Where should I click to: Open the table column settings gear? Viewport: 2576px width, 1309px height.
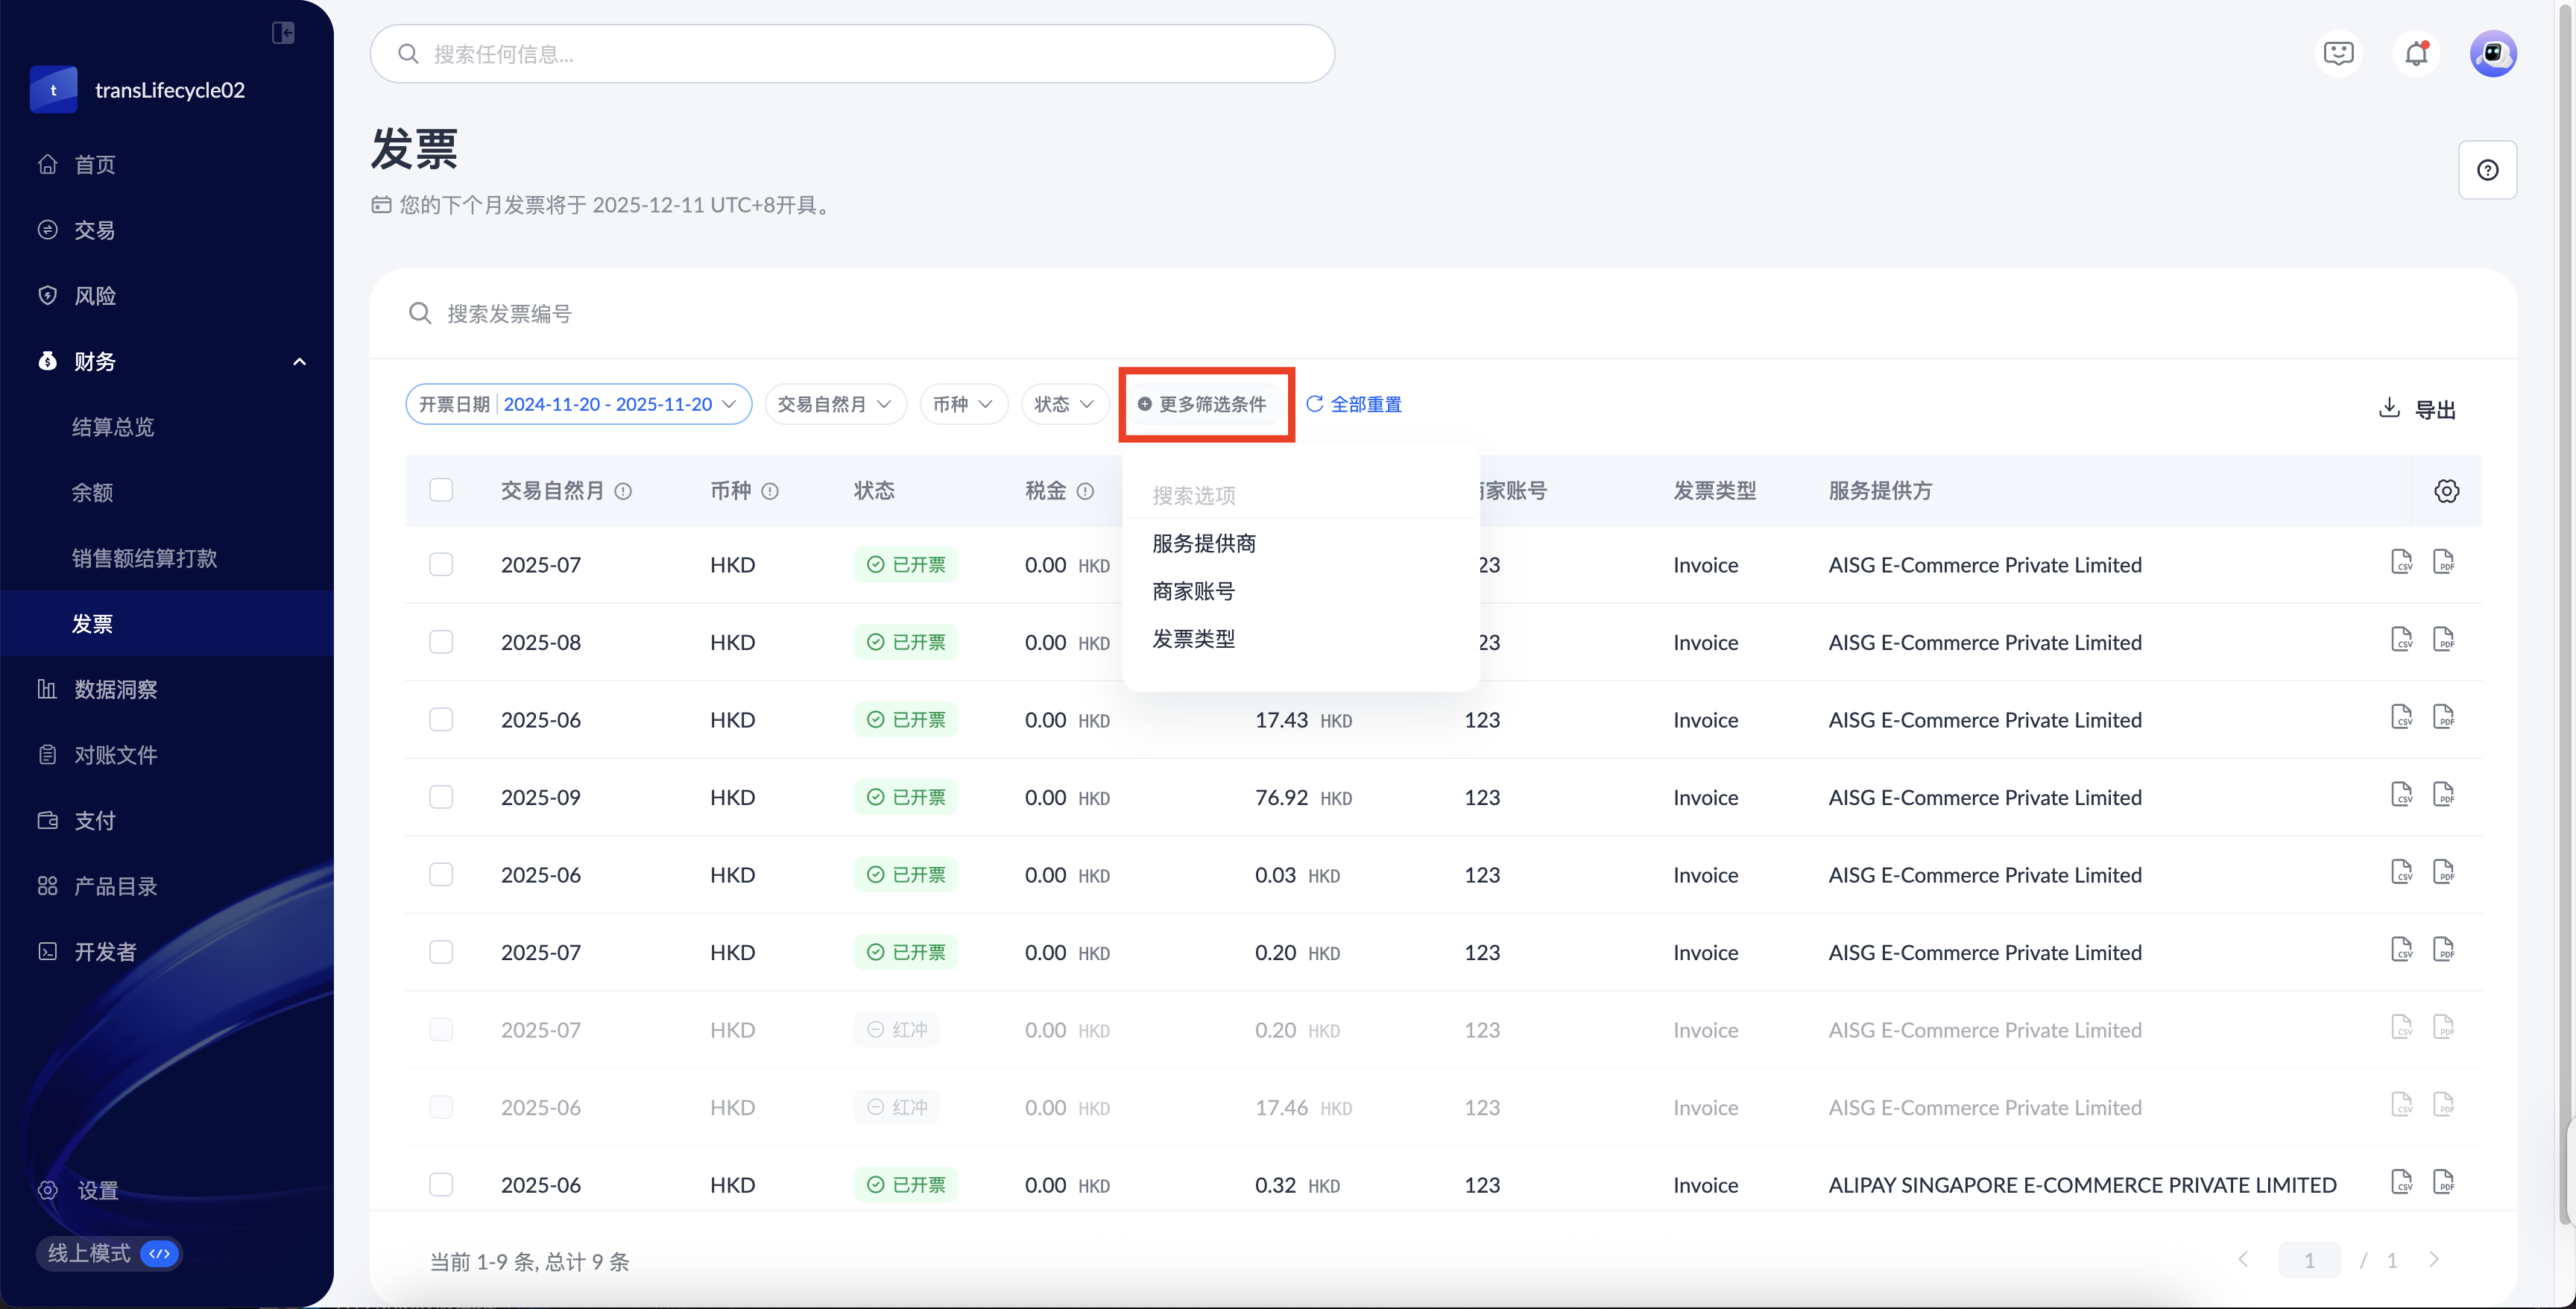click(2446, 491)
